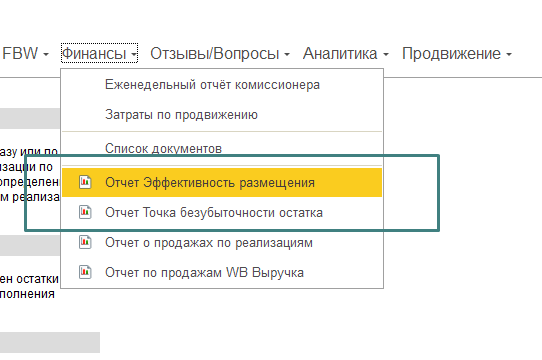This screenshot has width=542, height=360.
Task: Open the Аналитика menu
Action: tap(340, 53)
